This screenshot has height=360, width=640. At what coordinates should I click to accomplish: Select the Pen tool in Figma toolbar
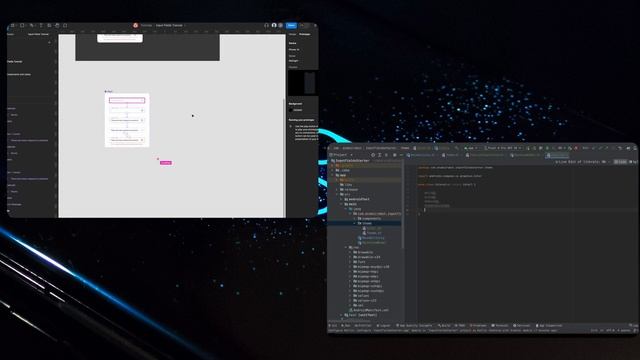click(31, 25)
